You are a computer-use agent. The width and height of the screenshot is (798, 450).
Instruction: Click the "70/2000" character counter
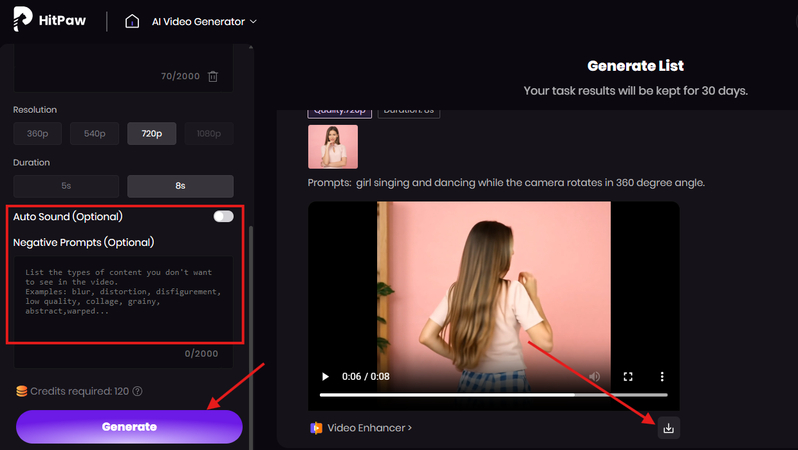(180, 76)
